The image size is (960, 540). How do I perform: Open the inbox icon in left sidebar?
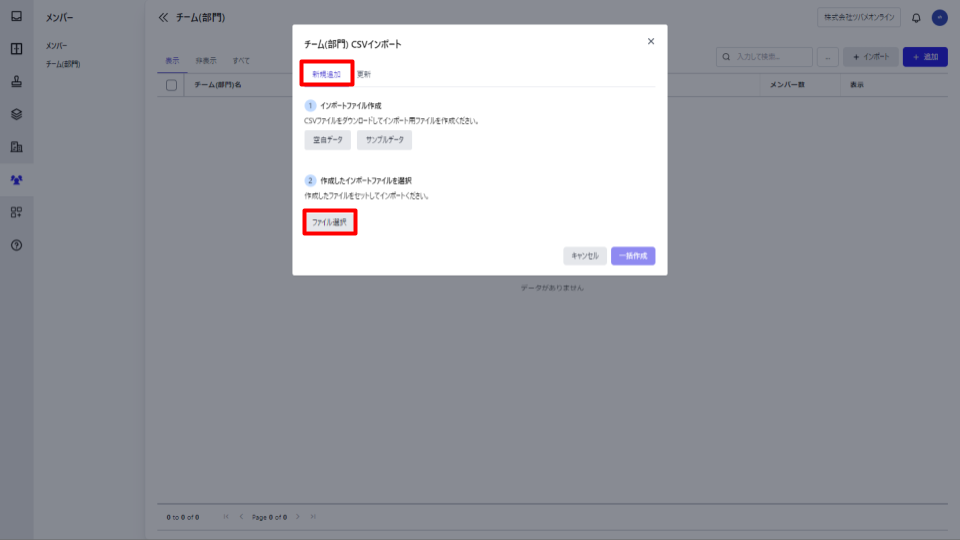pyautogui.click(x=17, y=16)
